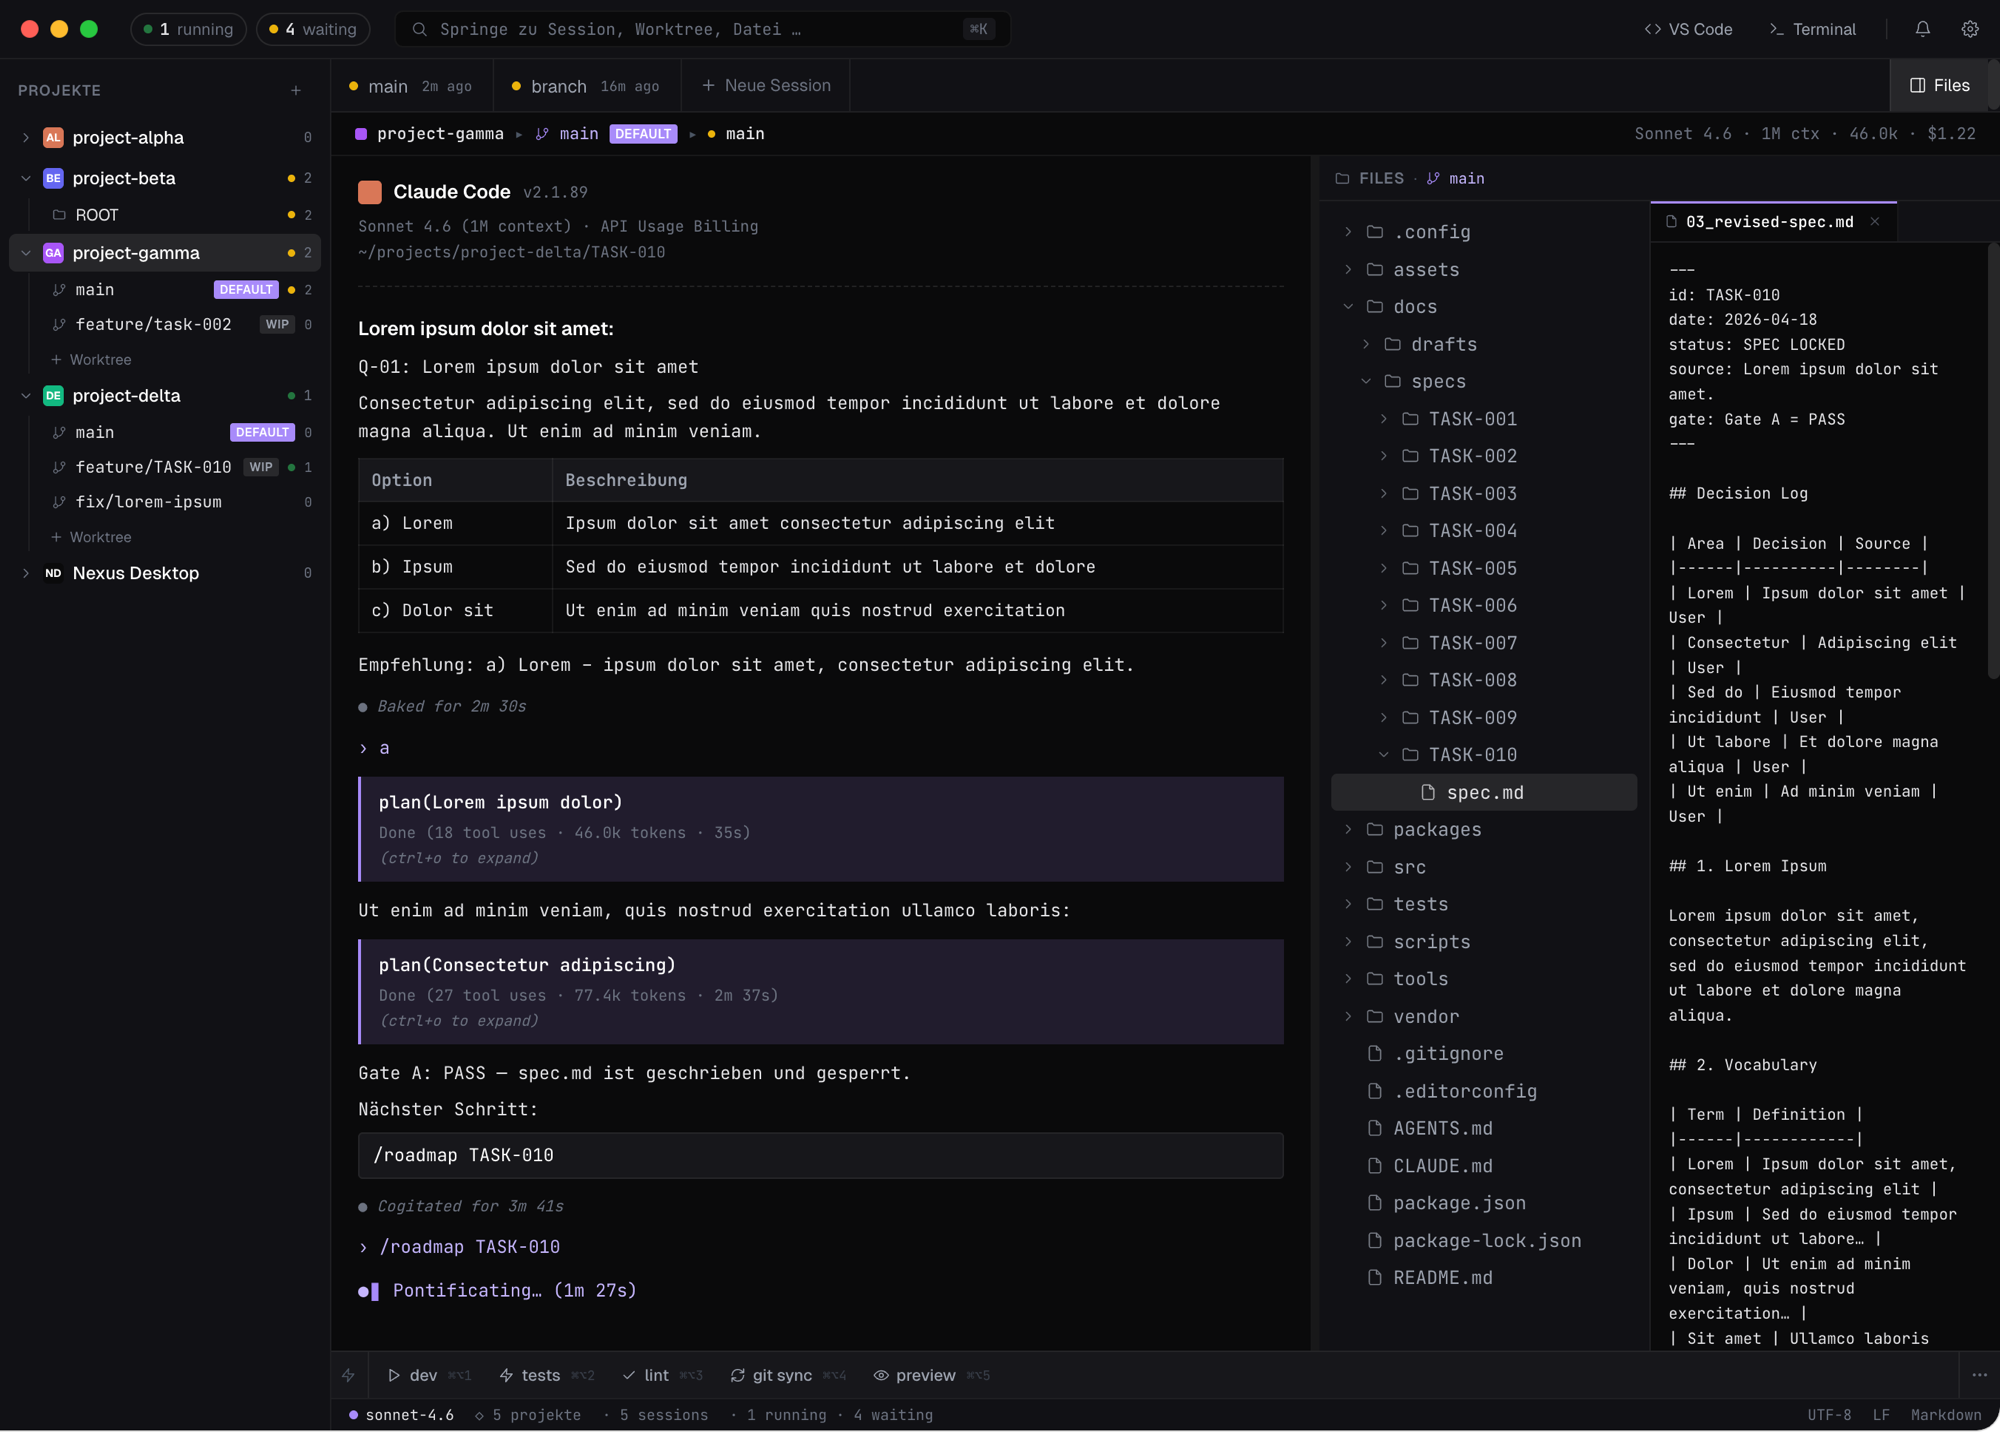Viewport: 2000px width, 1432px height.
Task: Open settings gear
Action: (1969, 29)
